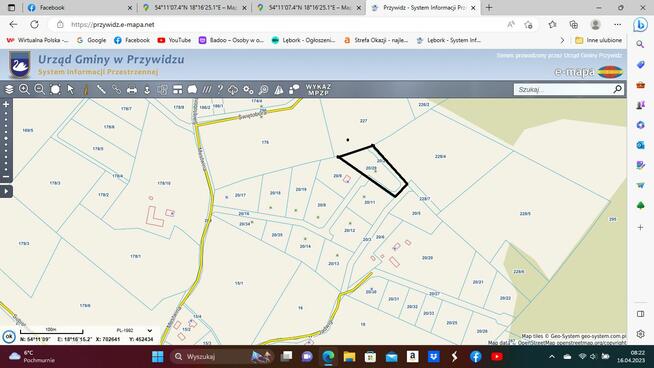
Task: Open the Badoo bookmark
Action: pyautogui.click(x=231, y=40)
